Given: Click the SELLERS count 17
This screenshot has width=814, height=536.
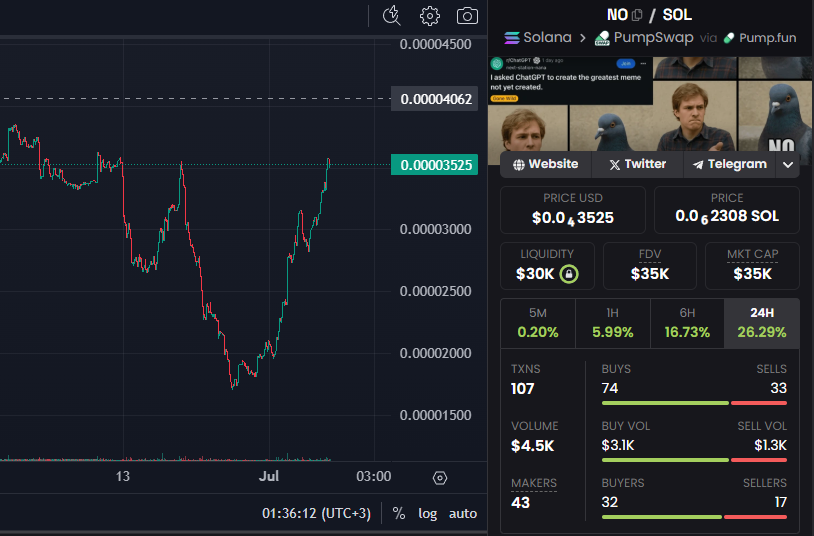Looking at the screenshot, I should (x=780, y=502).
